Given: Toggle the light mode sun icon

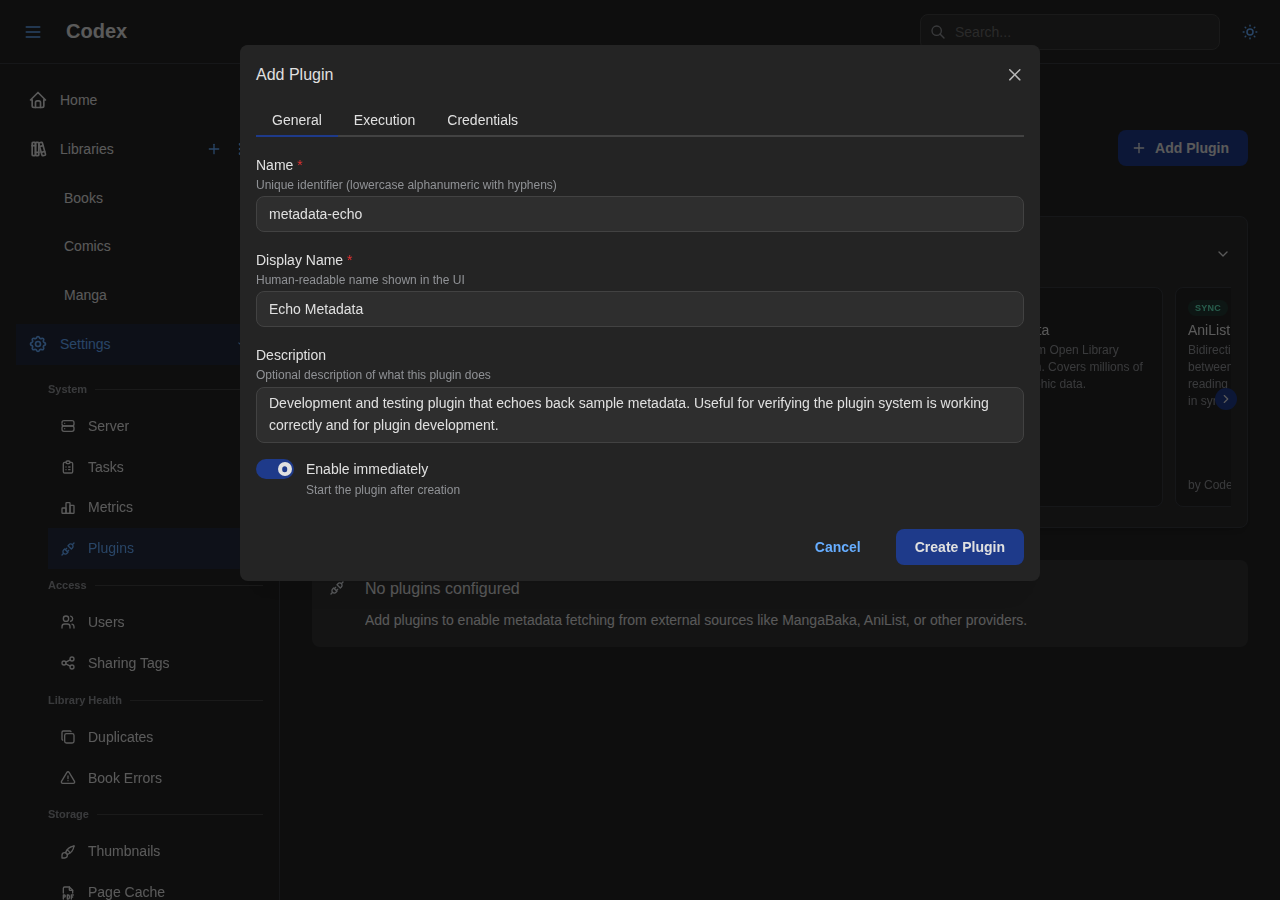Looking at the screenshot, I should [x=1249, y=31].
